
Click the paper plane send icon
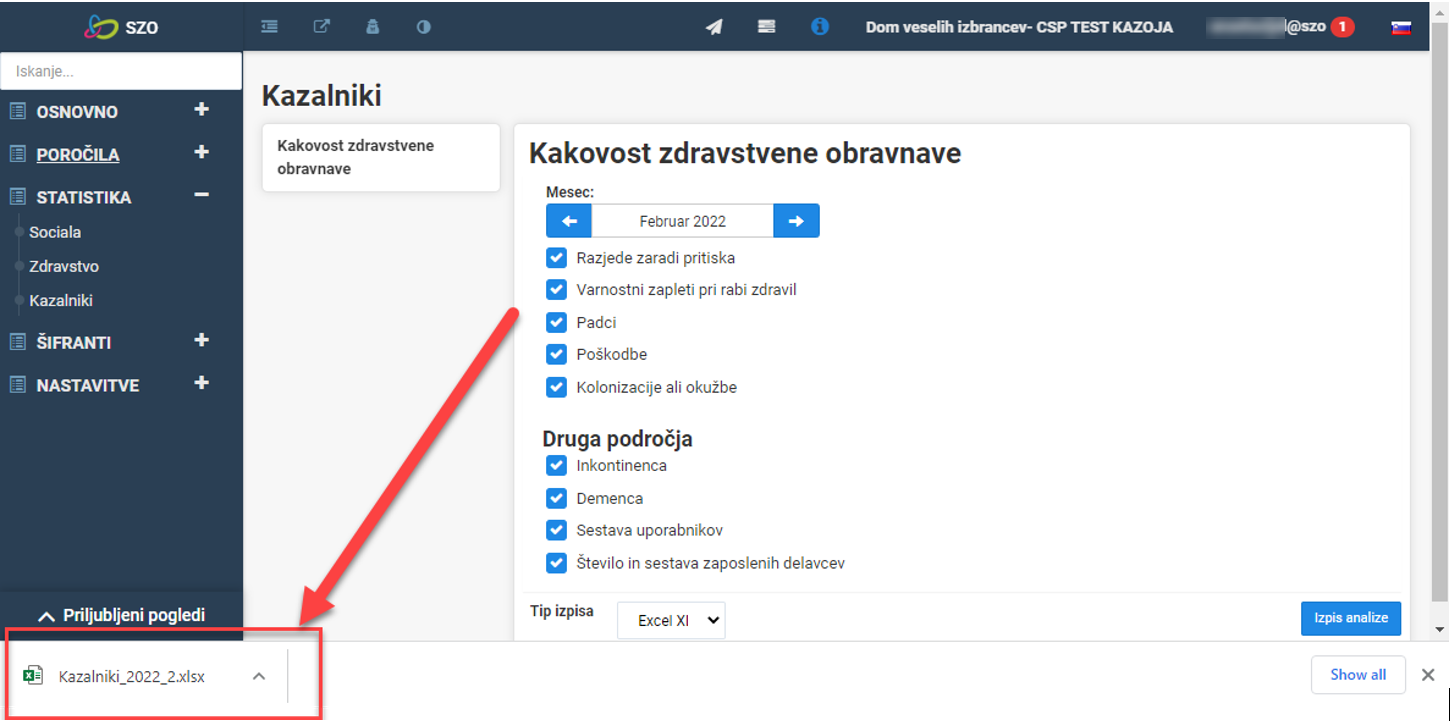[714, 27]
